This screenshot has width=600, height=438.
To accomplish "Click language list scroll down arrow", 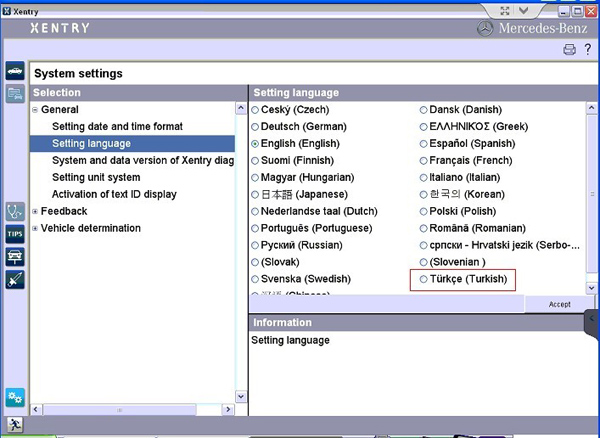I will click(591, 288).
